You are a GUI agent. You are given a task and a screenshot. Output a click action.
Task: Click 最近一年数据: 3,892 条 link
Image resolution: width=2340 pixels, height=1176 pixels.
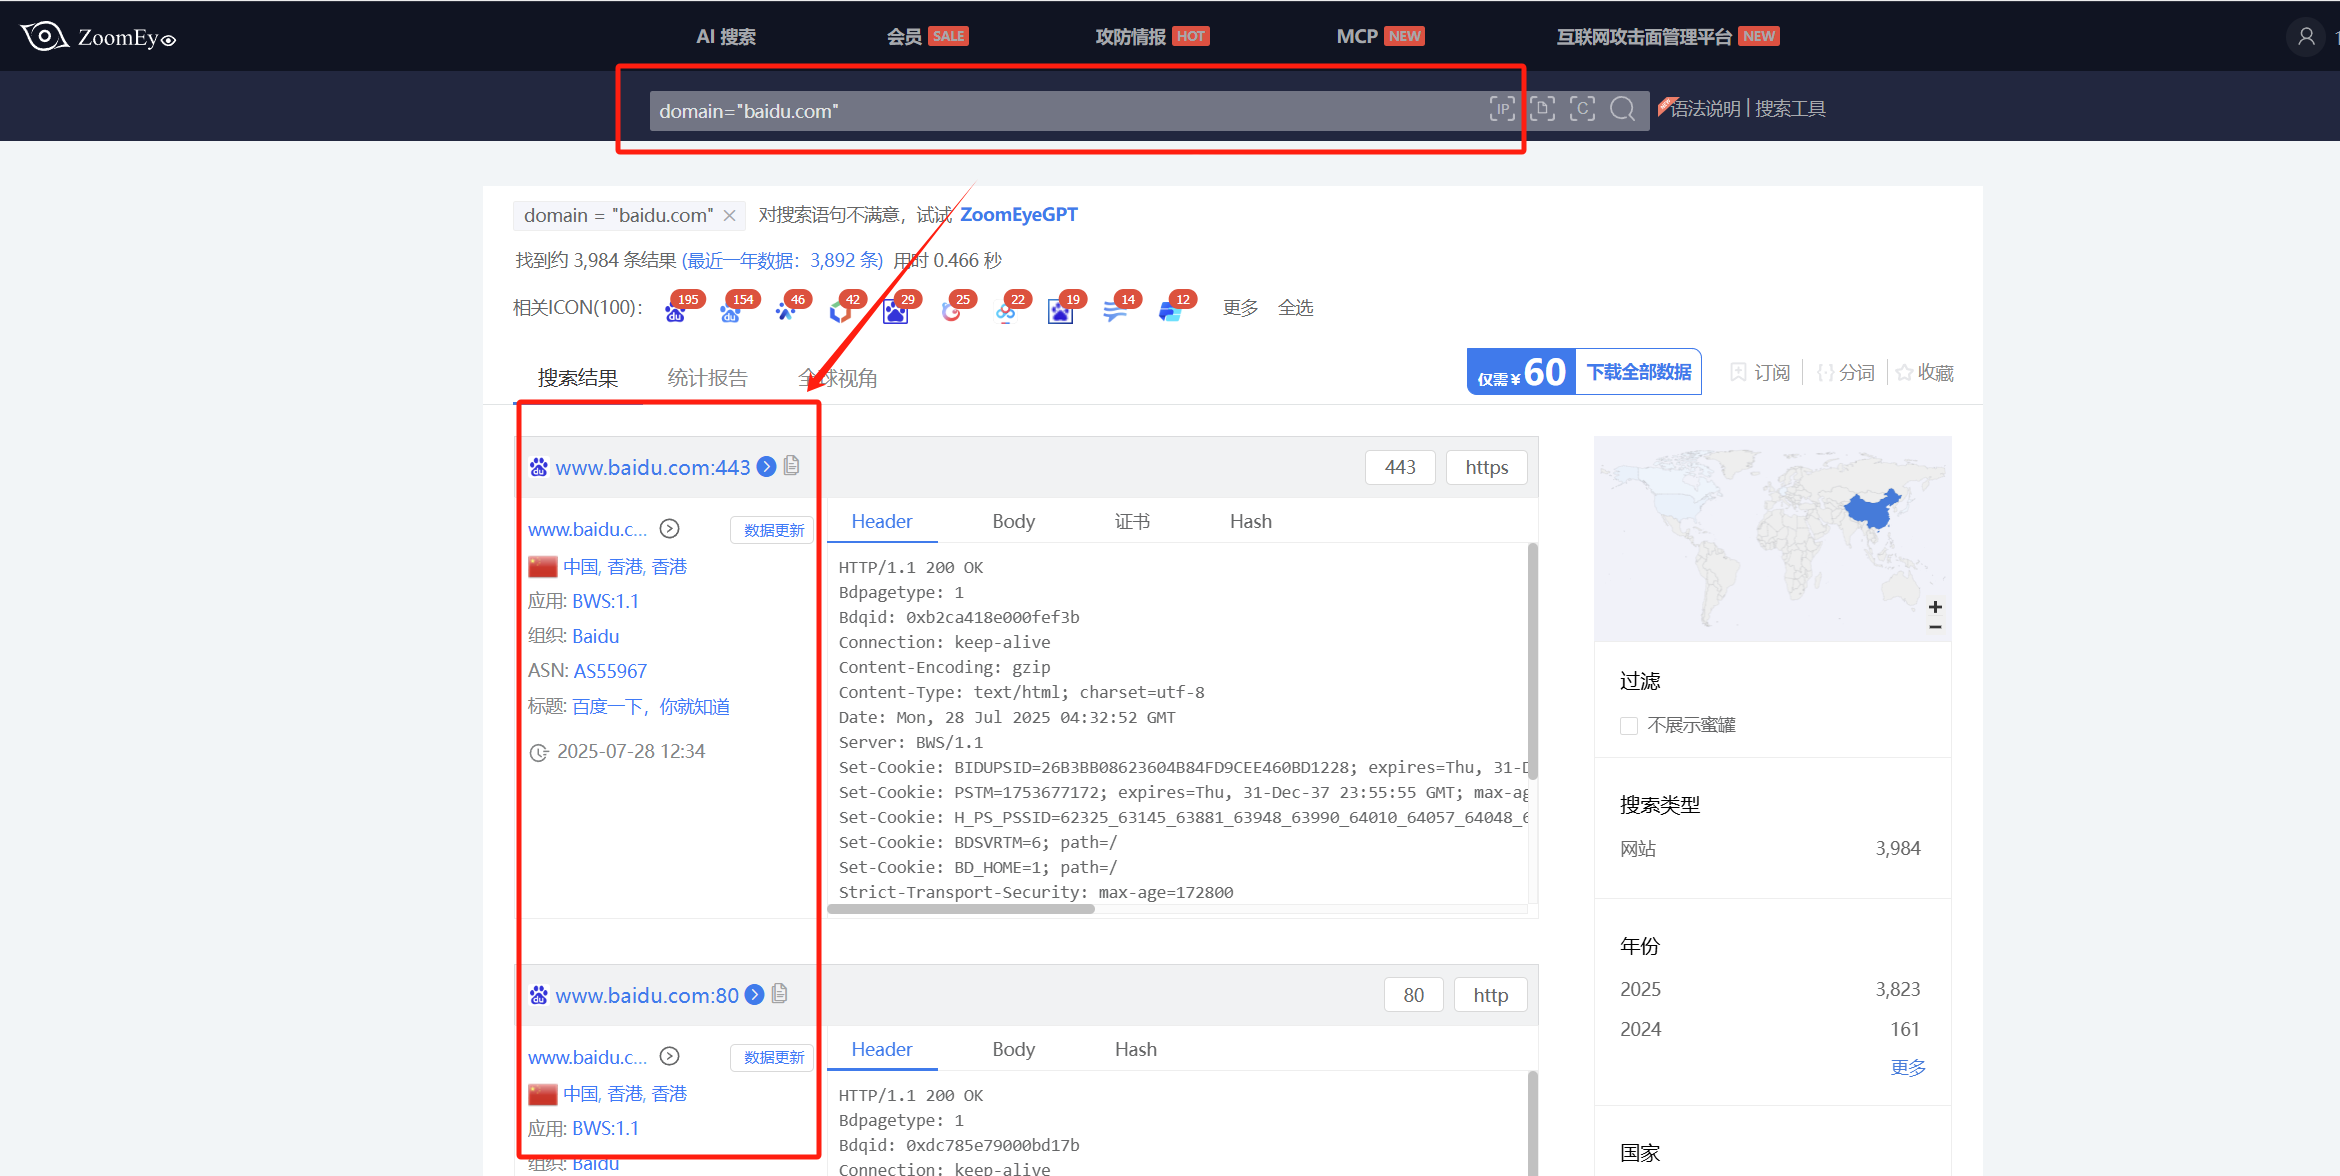(x=782, y=261)
